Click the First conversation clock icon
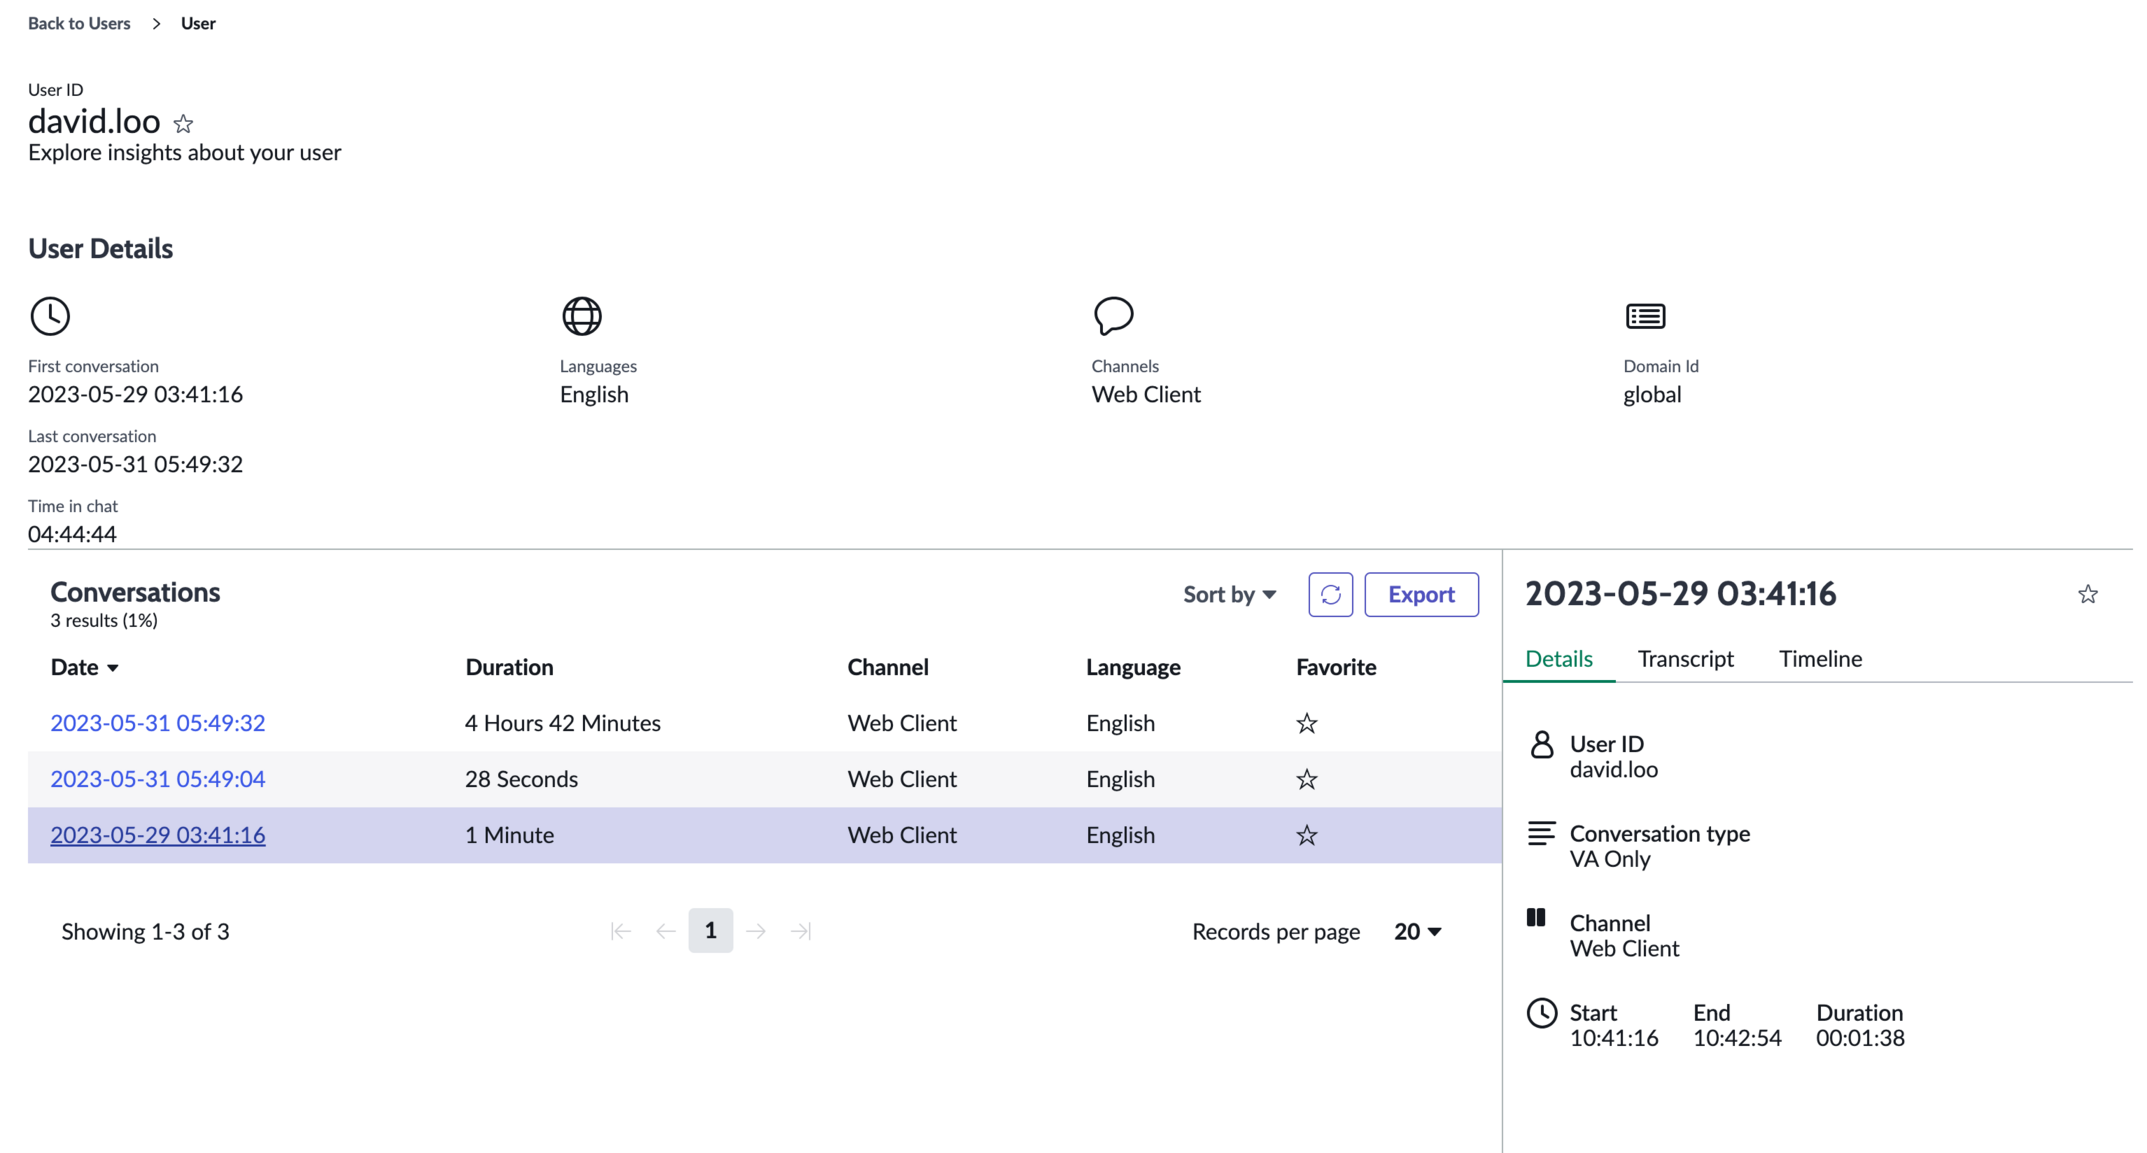The image size is (2147, 1153). pos(50,316)
